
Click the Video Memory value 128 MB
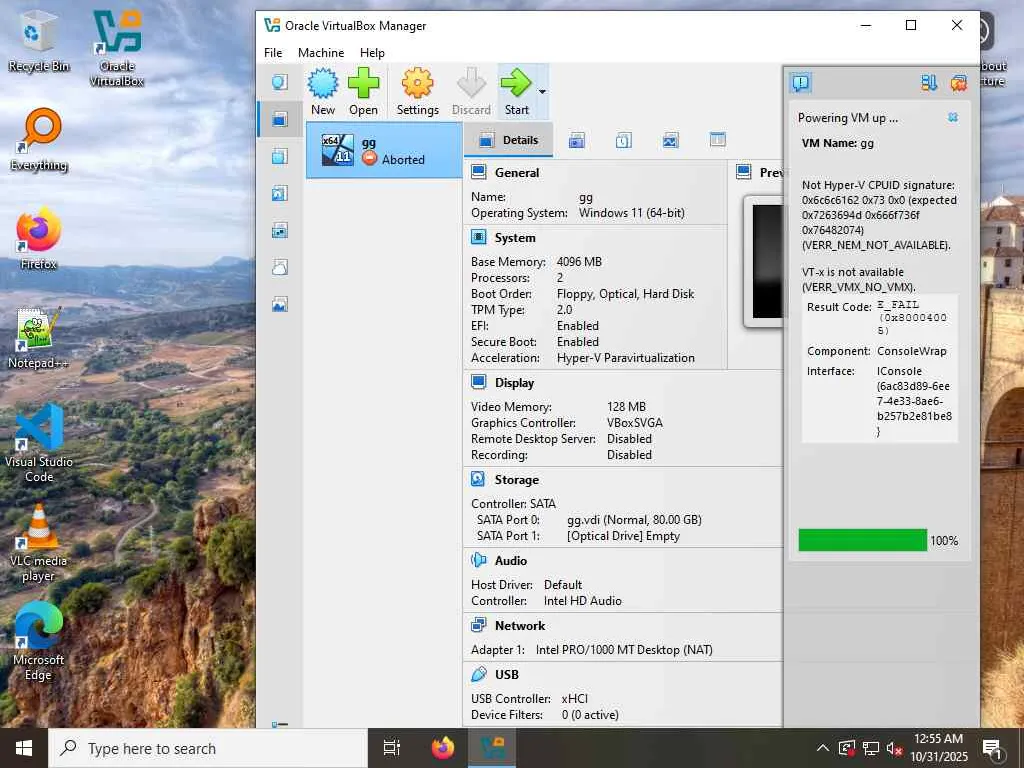click(x=626, y=406)
